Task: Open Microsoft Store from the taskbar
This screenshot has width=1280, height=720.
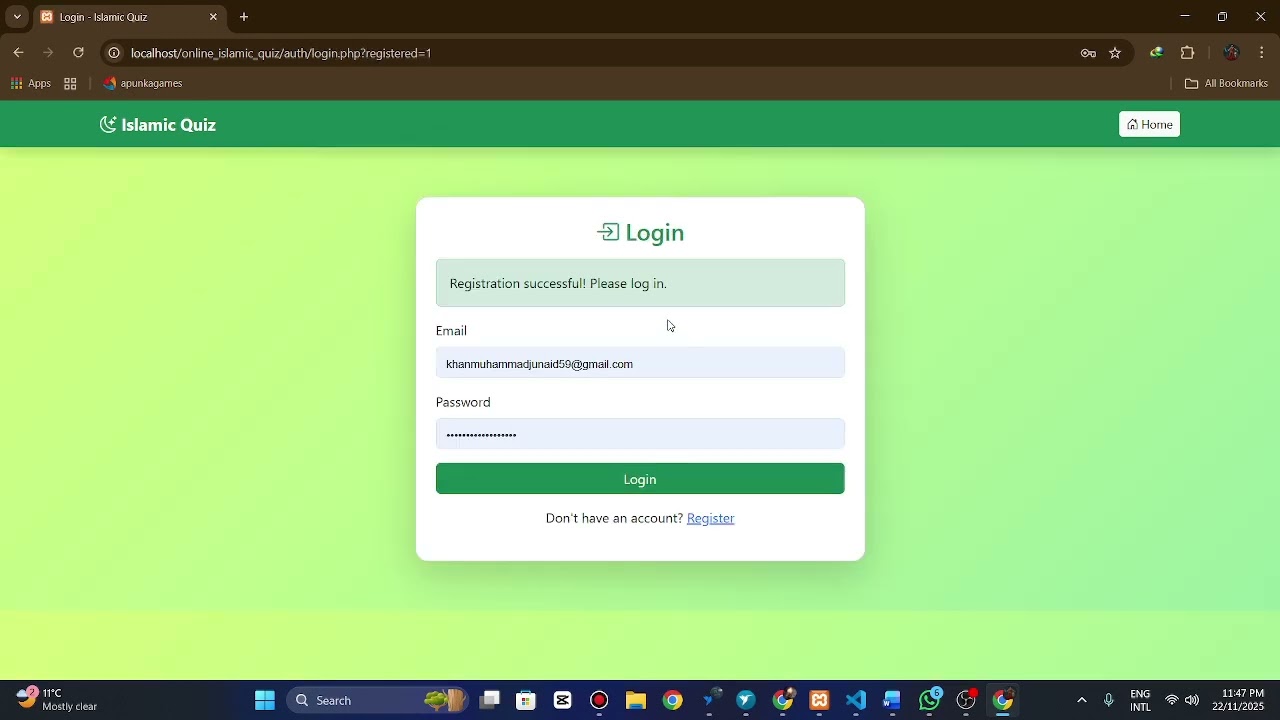Action: [x=526, y=700]
